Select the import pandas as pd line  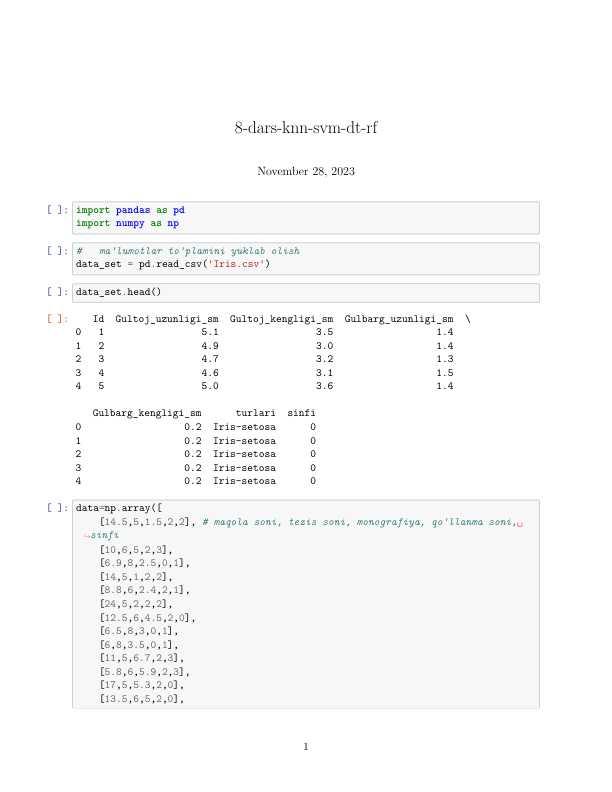[130, 211]
